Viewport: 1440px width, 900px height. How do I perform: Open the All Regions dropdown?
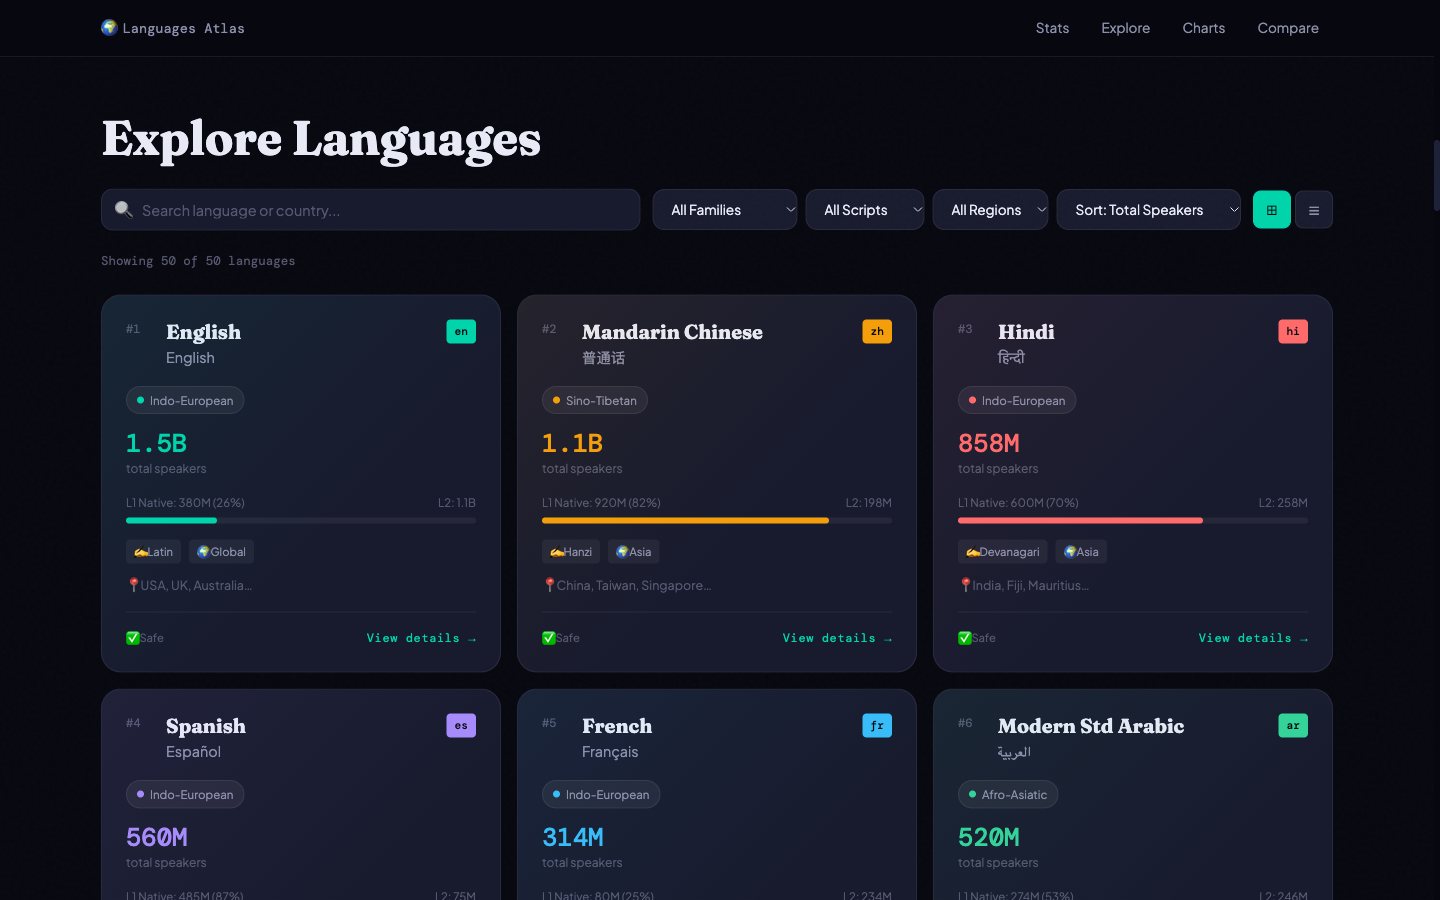point(991,210)
